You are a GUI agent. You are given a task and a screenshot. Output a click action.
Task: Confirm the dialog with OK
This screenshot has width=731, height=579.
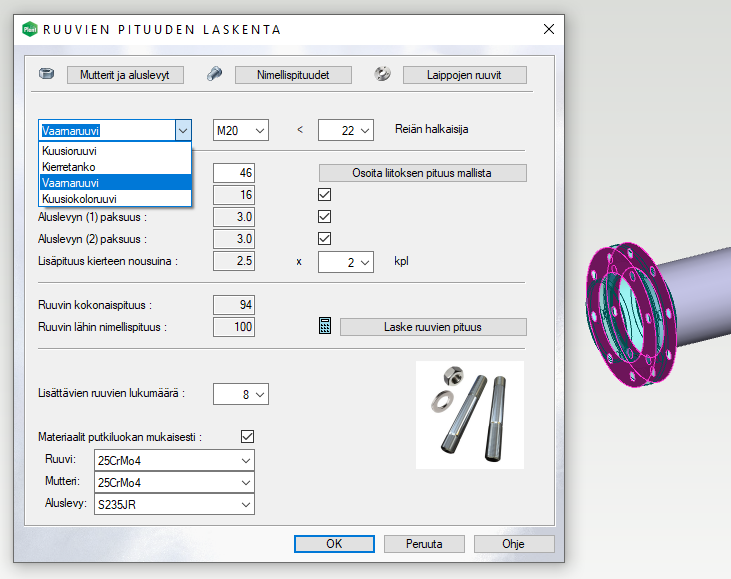334,544
